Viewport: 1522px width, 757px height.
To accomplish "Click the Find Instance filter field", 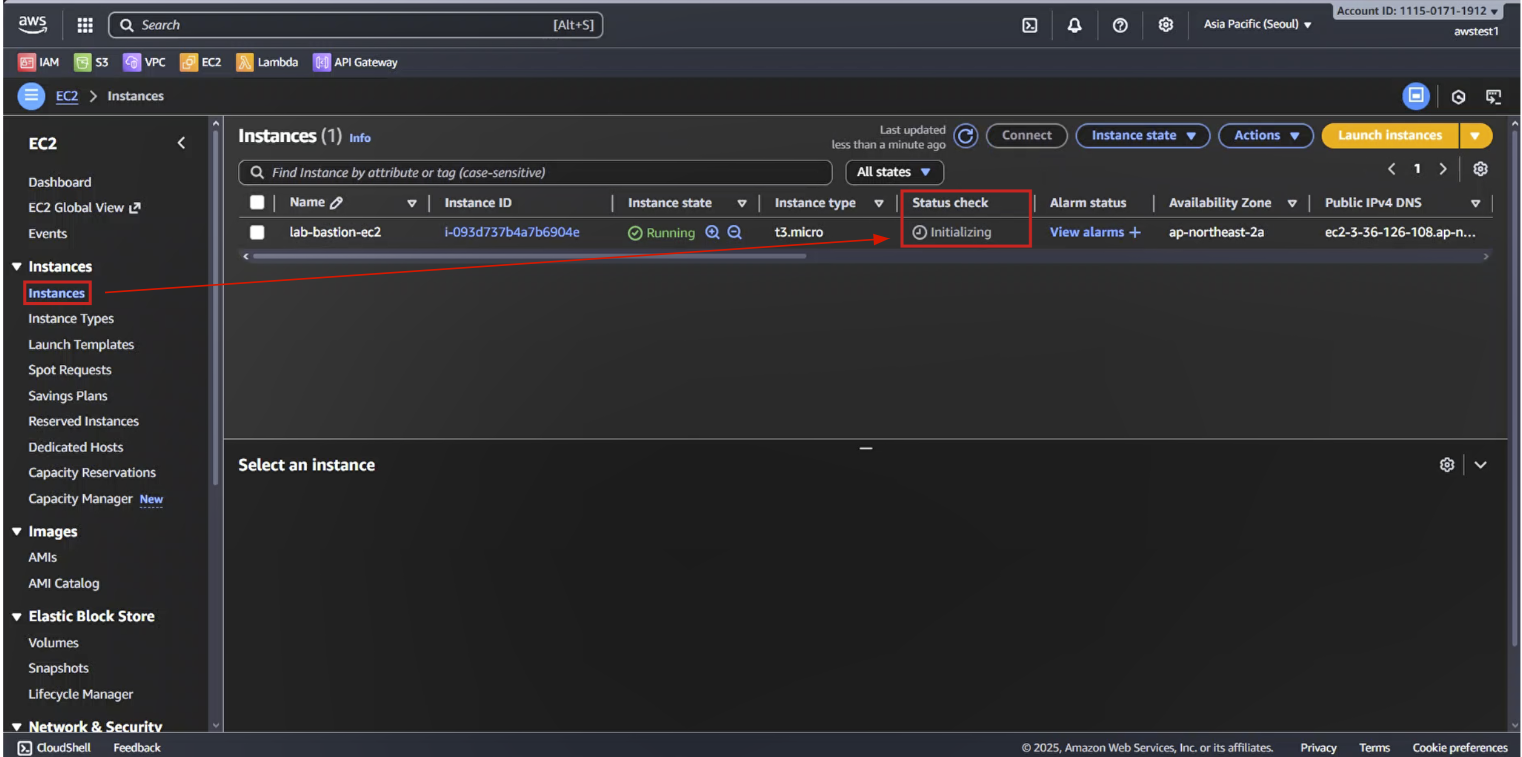I will (535, 172).
